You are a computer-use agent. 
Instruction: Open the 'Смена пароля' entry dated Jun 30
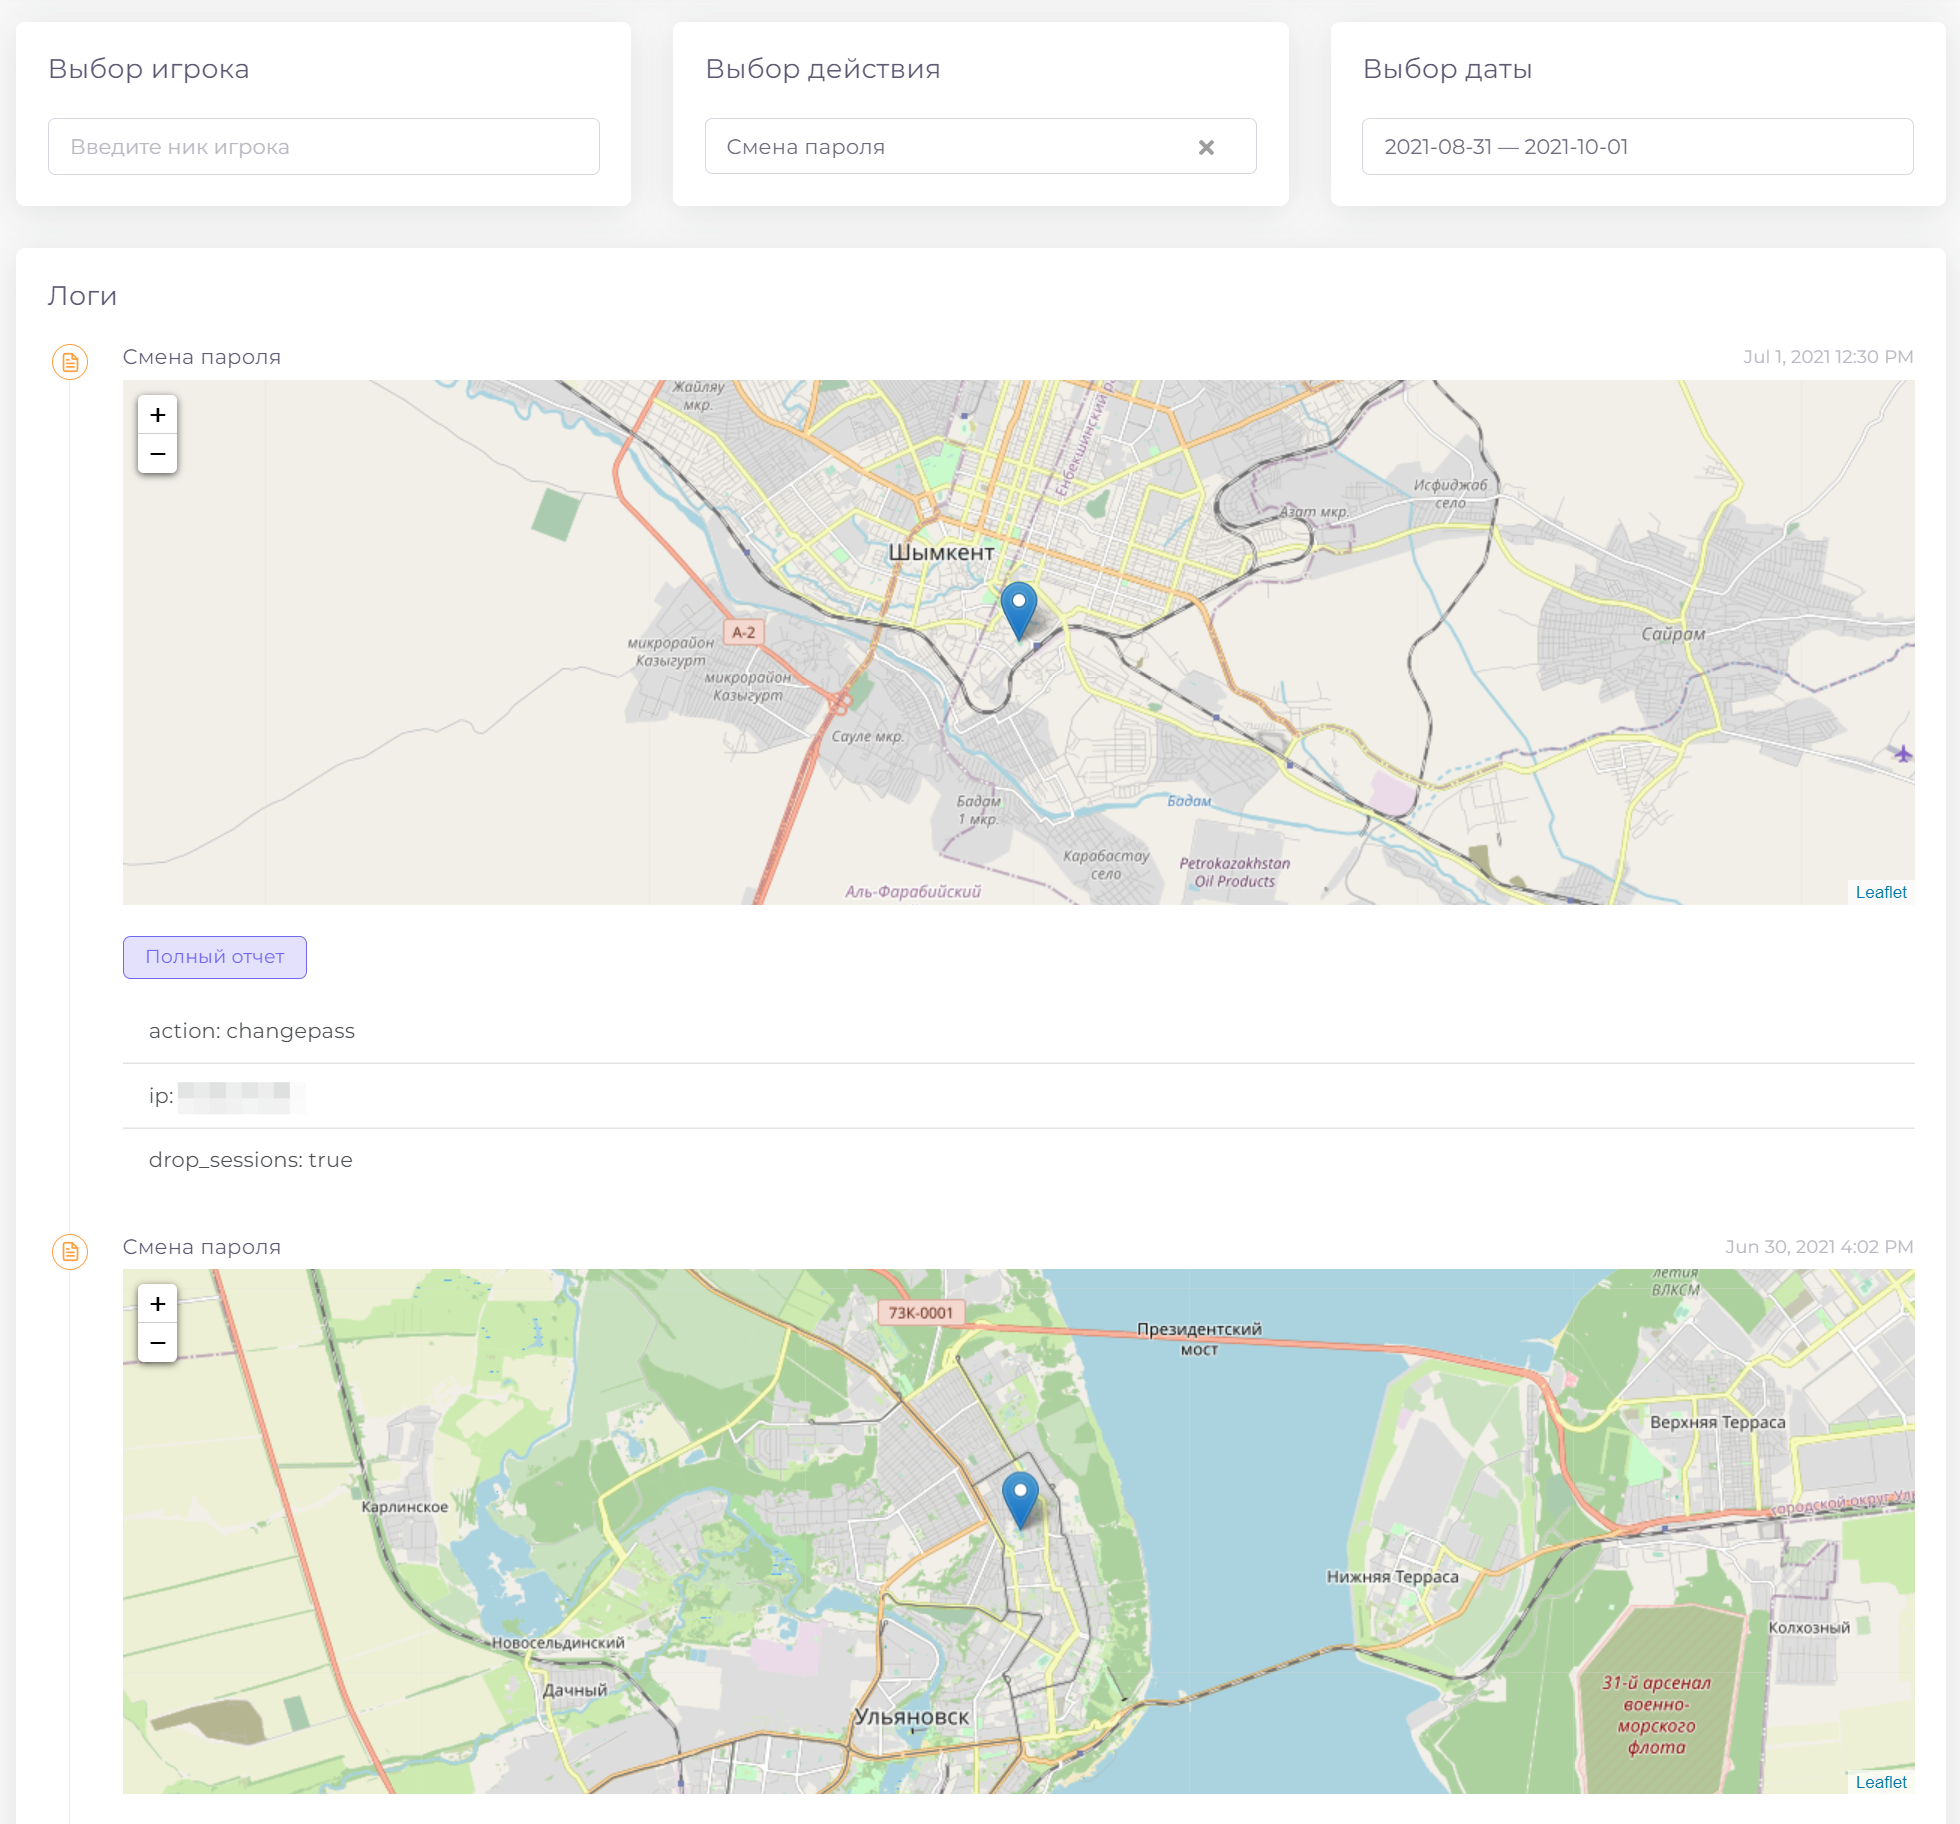point(202,1247)
